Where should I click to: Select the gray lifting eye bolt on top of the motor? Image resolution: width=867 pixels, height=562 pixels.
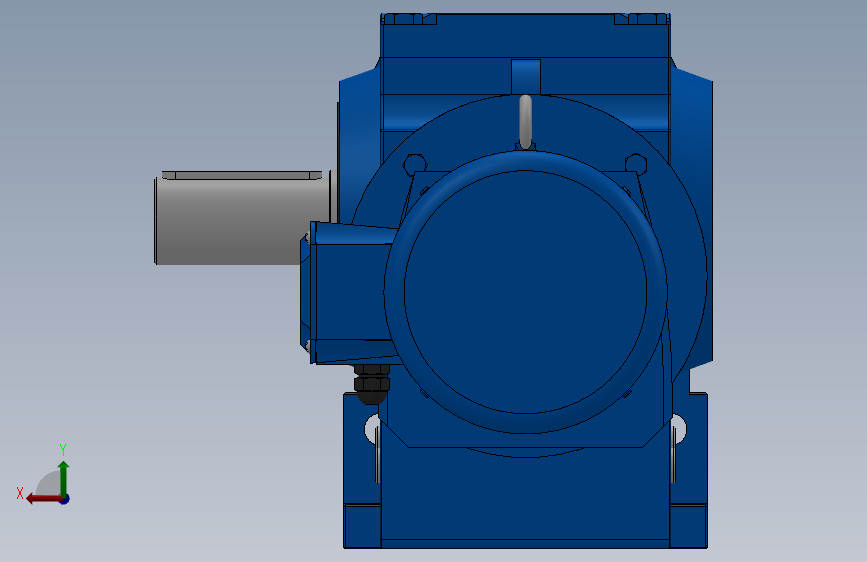526,122
